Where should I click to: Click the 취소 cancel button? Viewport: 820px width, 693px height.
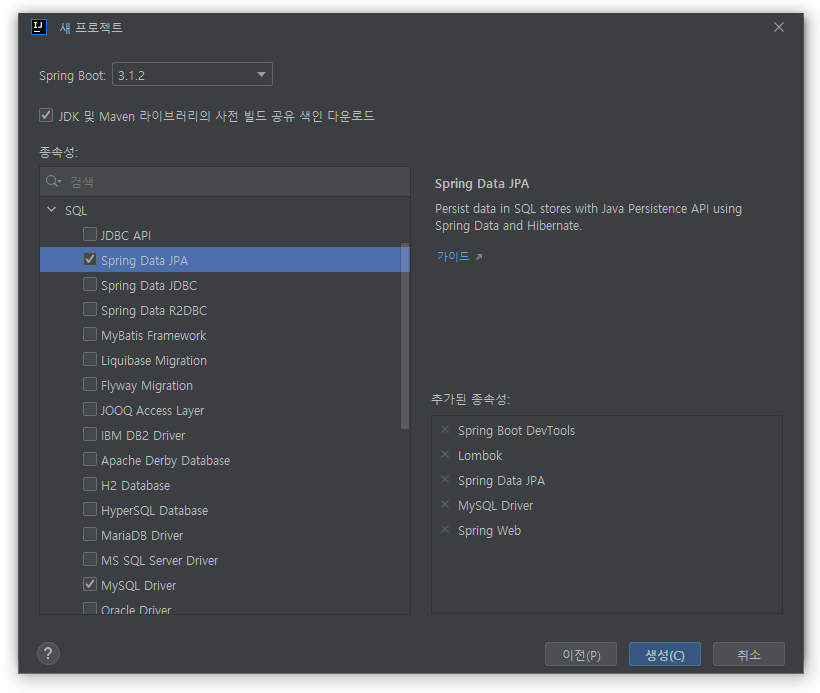click(x=749, y=654)
